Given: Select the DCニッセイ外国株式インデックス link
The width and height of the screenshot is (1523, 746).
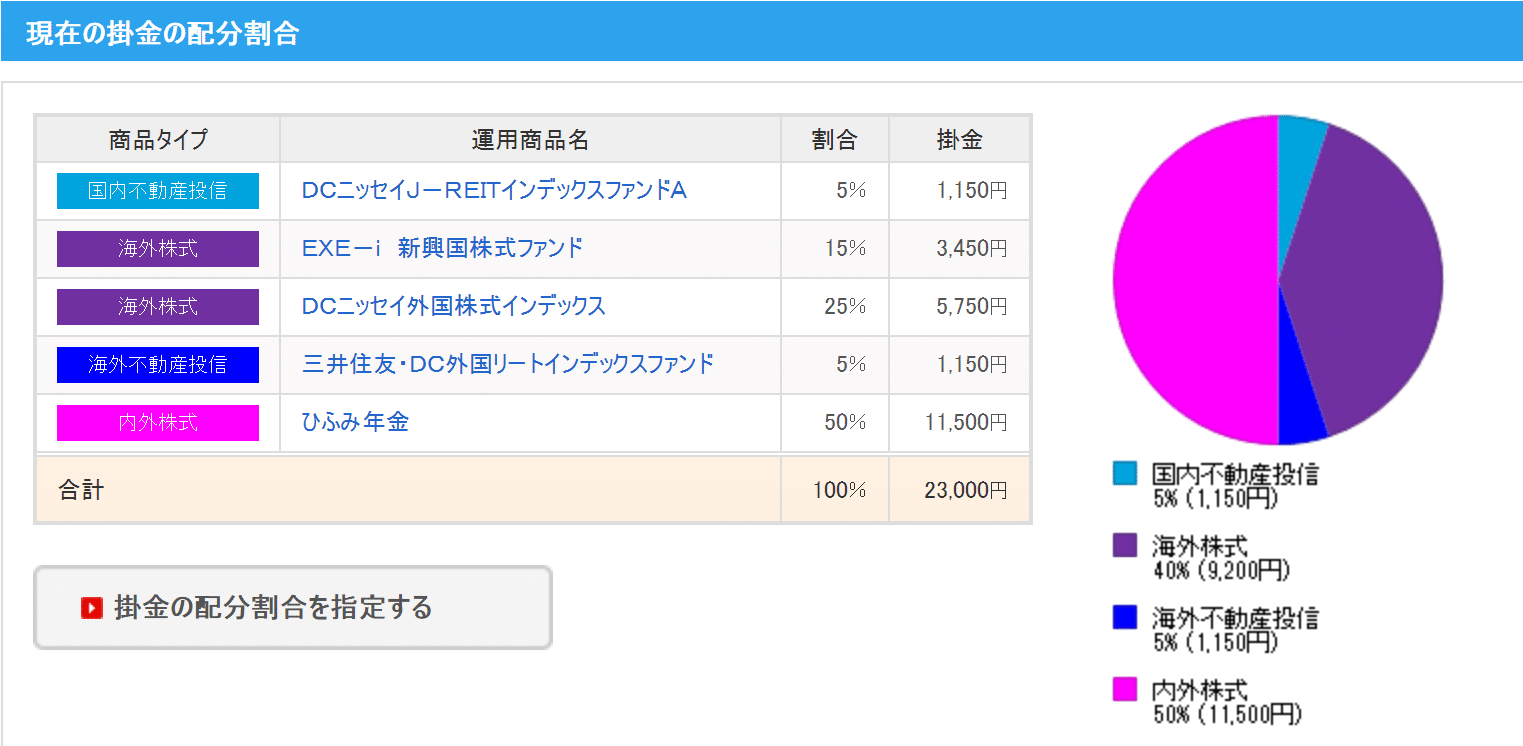Looking at the screenshot, I should 454,306.
